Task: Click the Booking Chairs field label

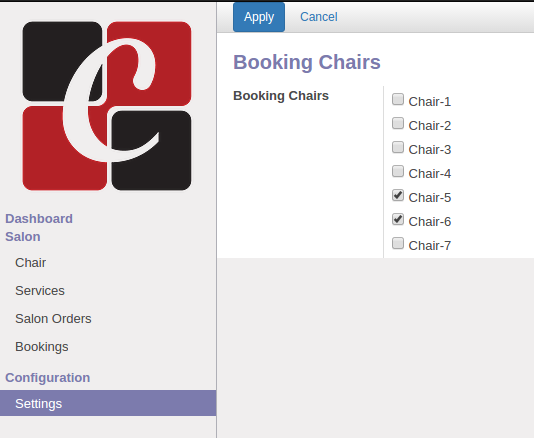Action: (x=281, y=96)
